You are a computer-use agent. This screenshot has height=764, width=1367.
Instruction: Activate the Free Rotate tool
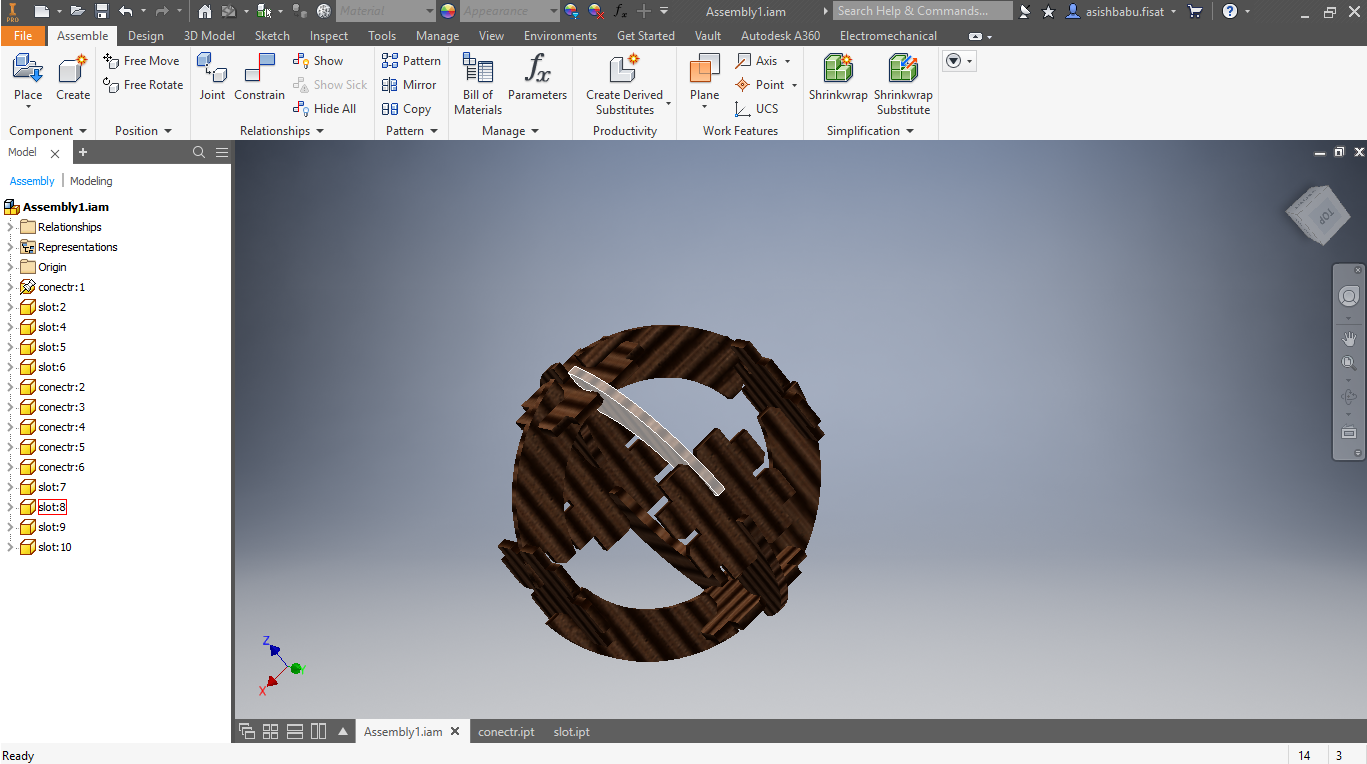143,85
